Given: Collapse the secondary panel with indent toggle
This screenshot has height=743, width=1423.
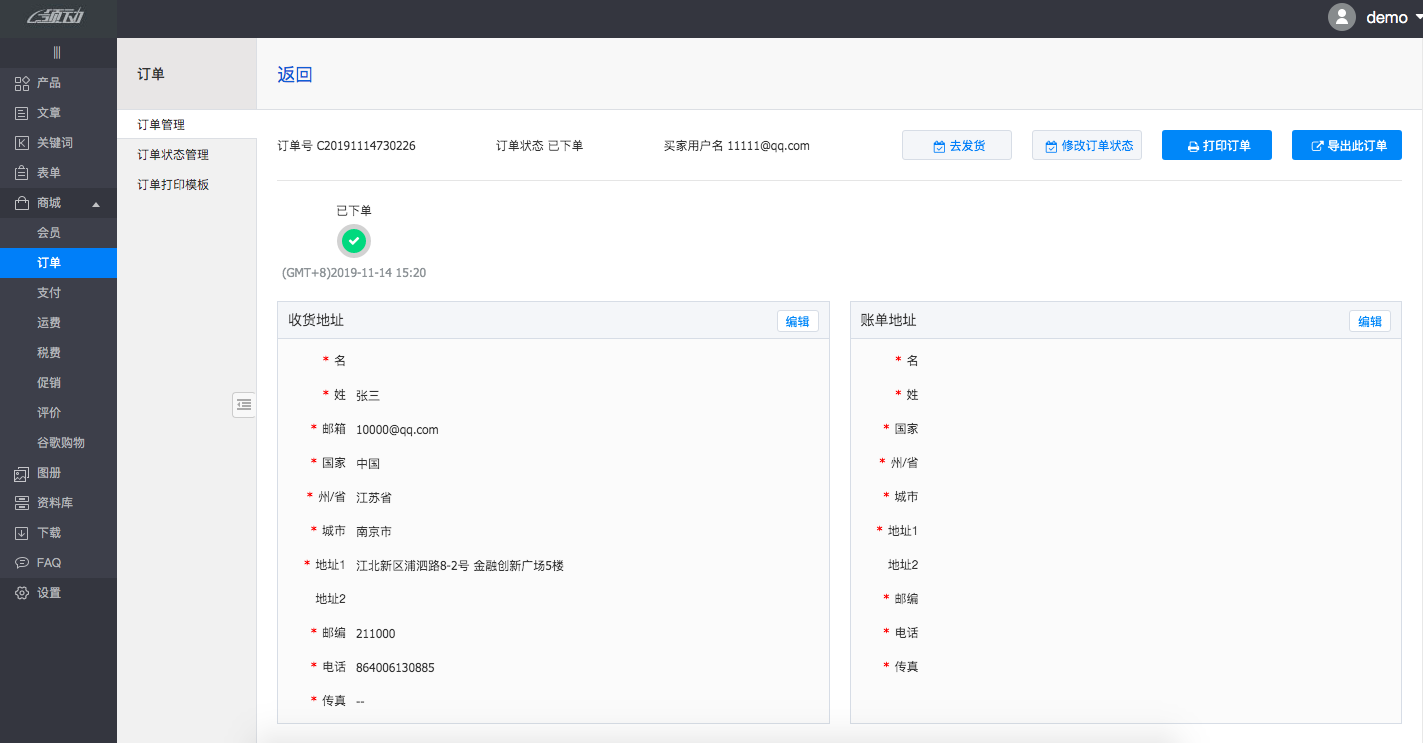Looking at the screenshot, I should pos(244,404).
